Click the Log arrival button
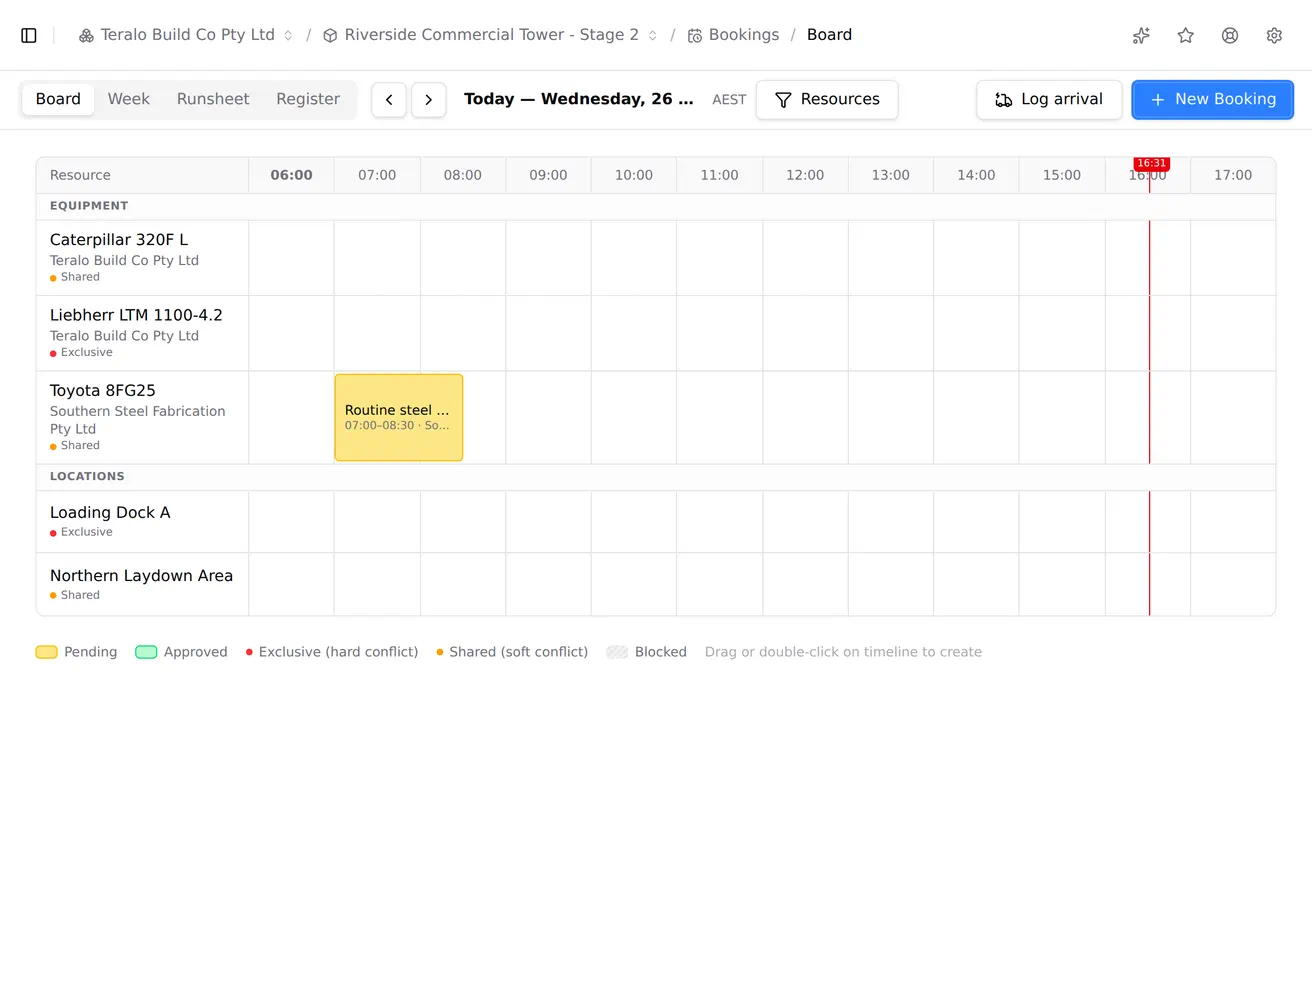 pyautogui.click(x=1049, y=100)
